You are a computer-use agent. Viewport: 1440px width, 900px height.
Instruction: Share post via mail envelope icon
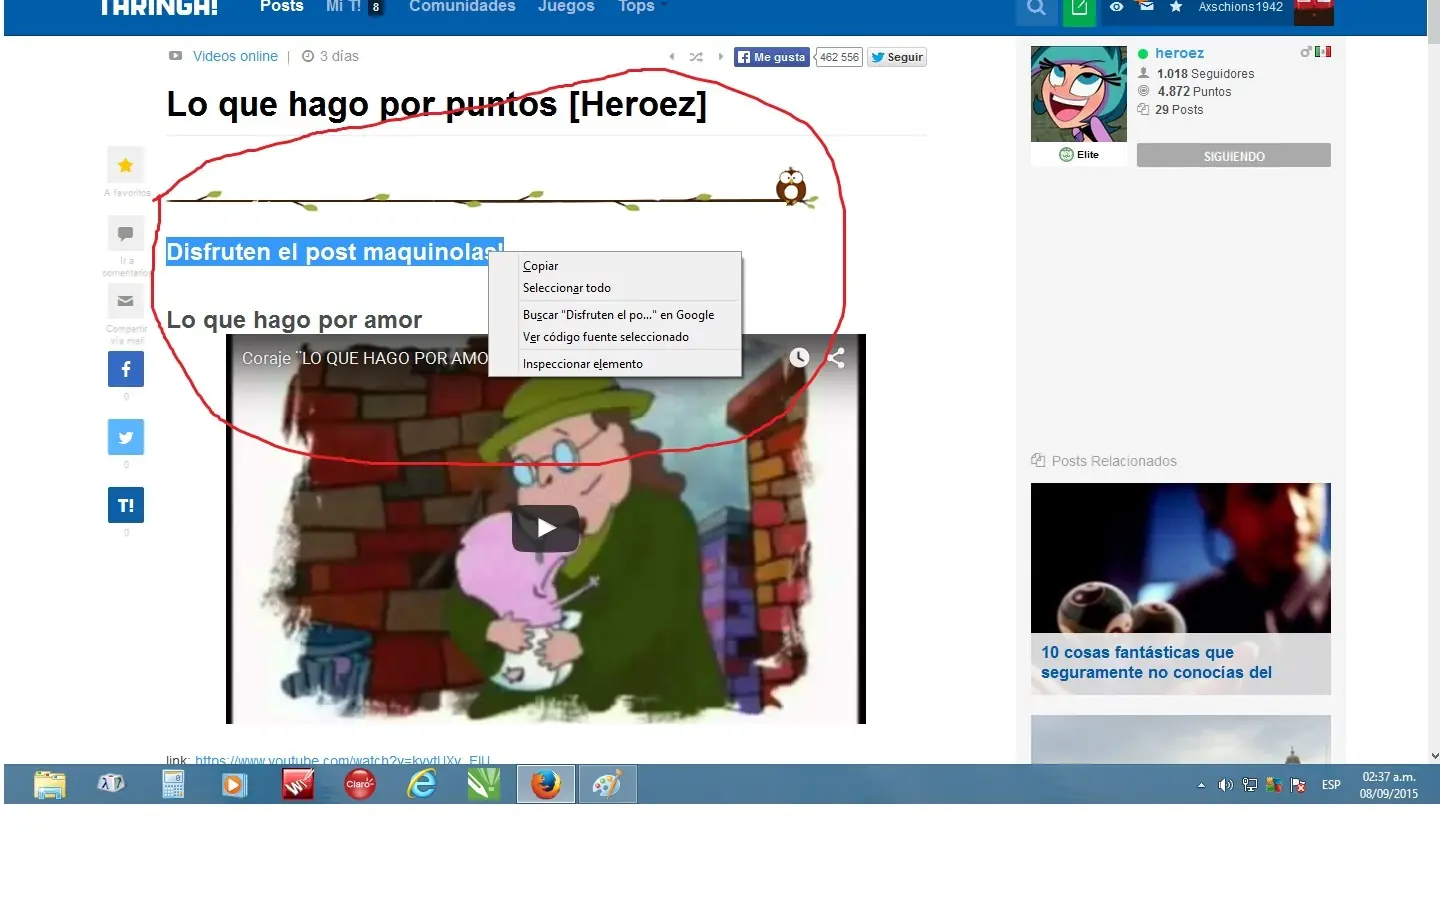click(125, 301)
